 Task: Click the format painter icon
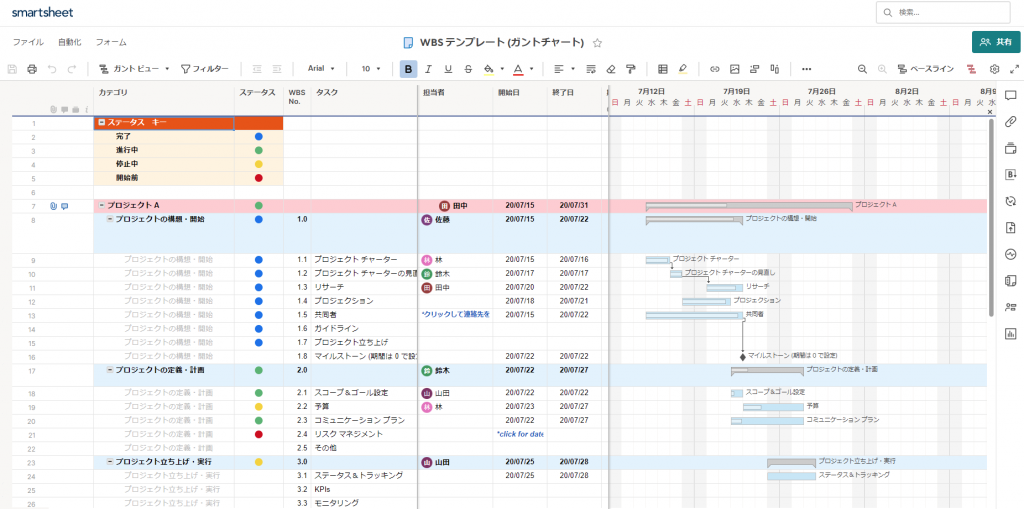pos(630,69)
